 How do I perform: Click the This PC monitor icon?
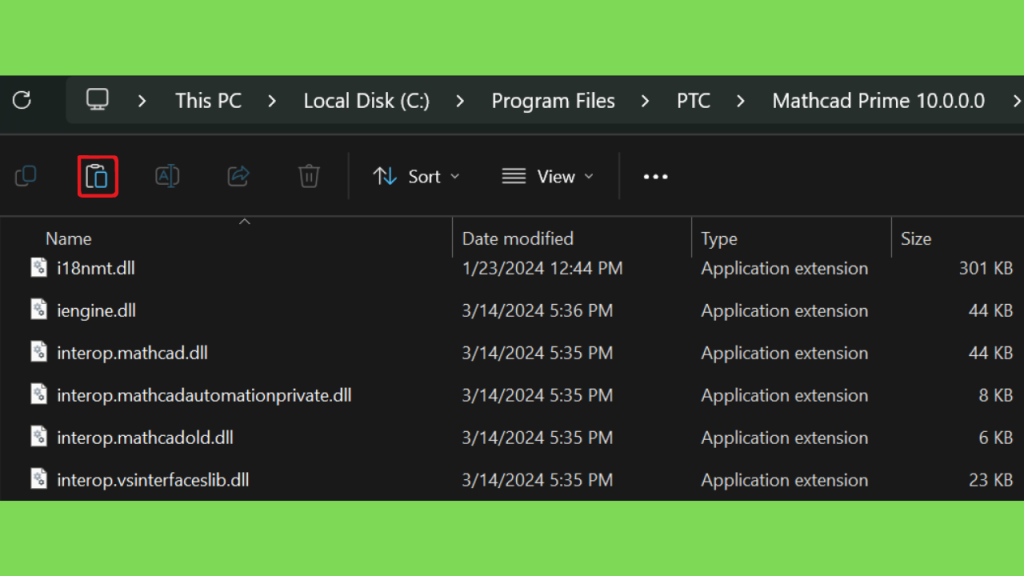[97, 100]
